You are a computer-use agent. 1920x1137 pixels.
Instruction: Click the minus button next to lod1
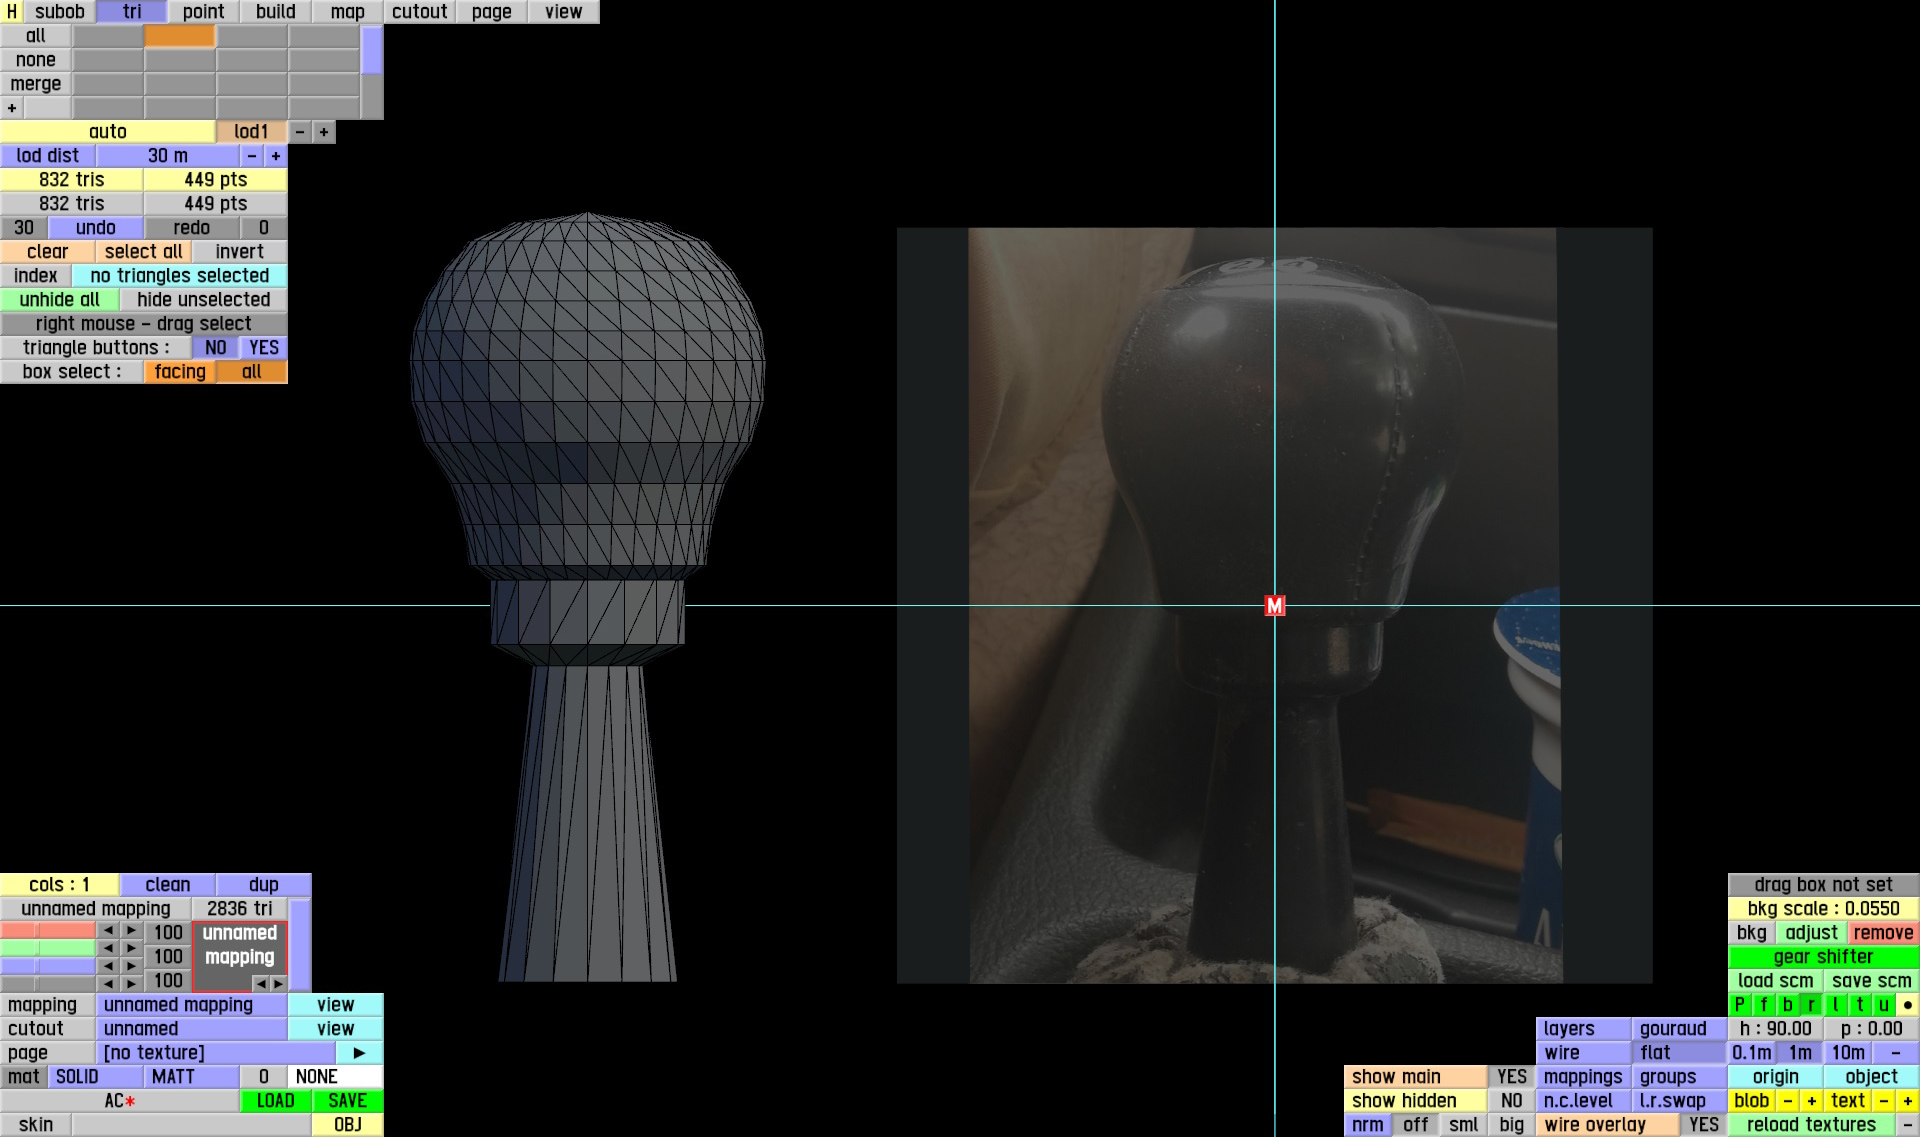click(300, 132)
